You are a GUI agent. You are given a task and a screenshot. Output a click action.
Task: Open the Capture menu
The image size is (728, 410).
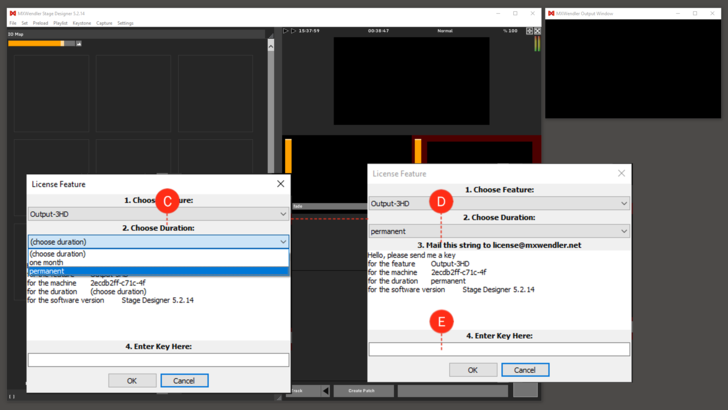(104, 23)
